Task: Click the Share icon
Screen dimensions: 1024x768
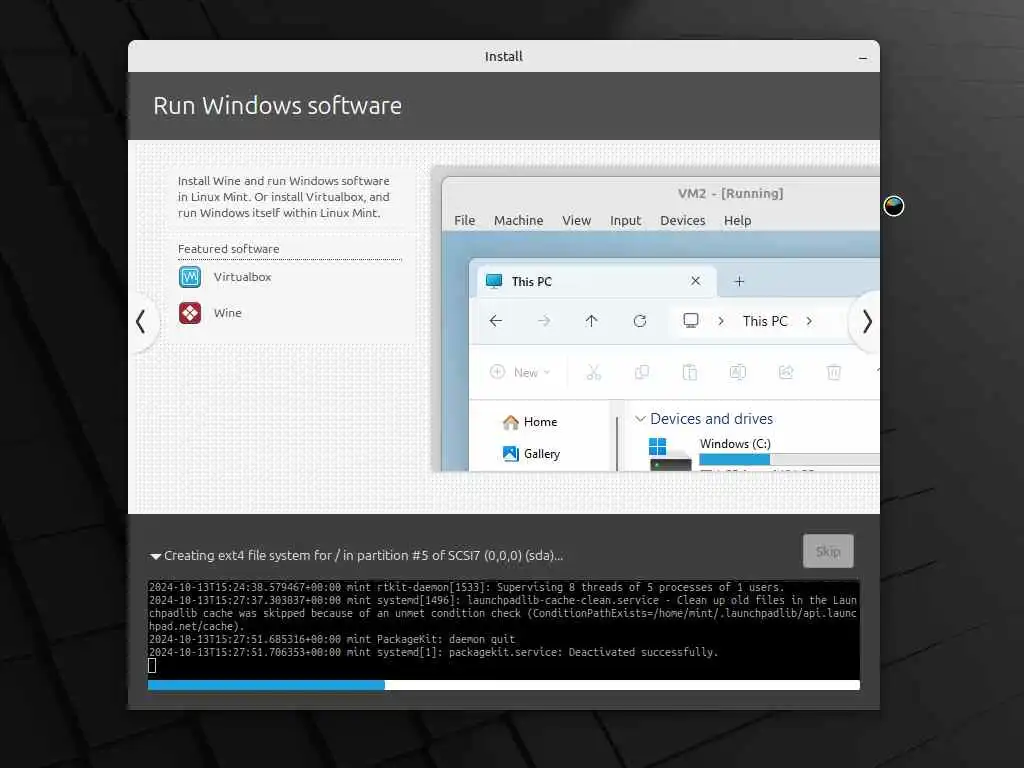Action: click(x=786, y=372)
